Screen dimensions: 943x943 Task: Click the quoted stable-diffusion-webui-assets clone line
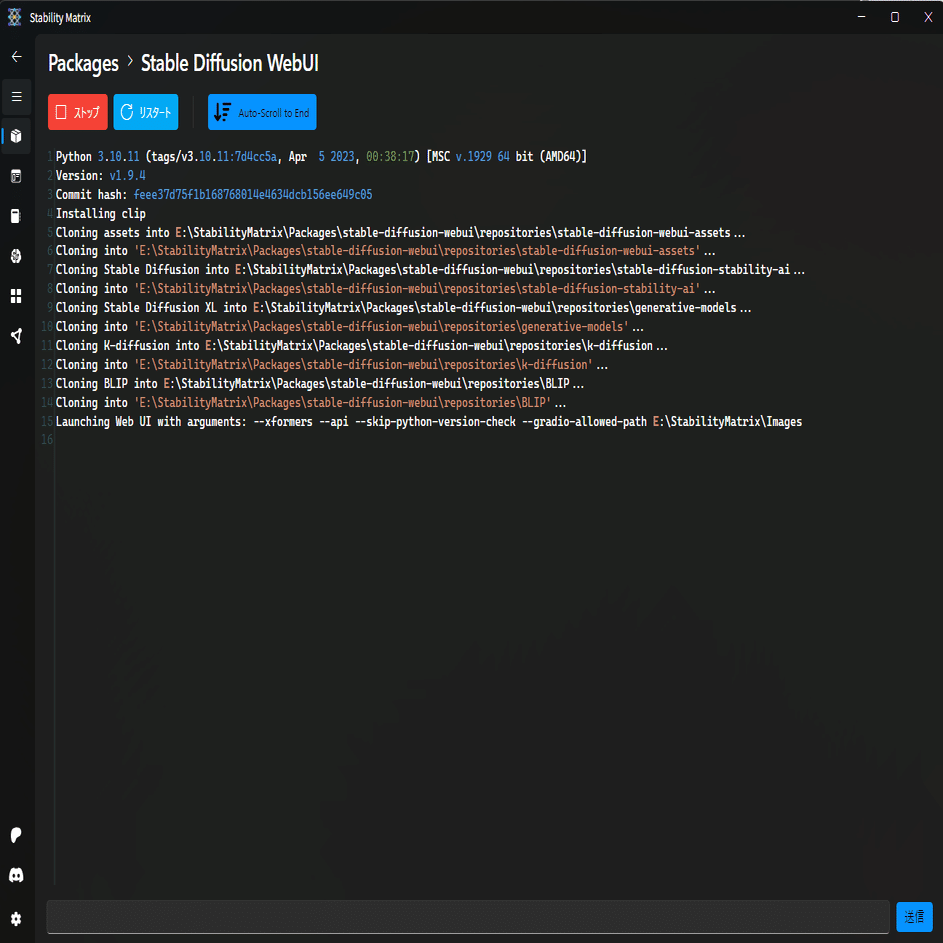point(385,251)
